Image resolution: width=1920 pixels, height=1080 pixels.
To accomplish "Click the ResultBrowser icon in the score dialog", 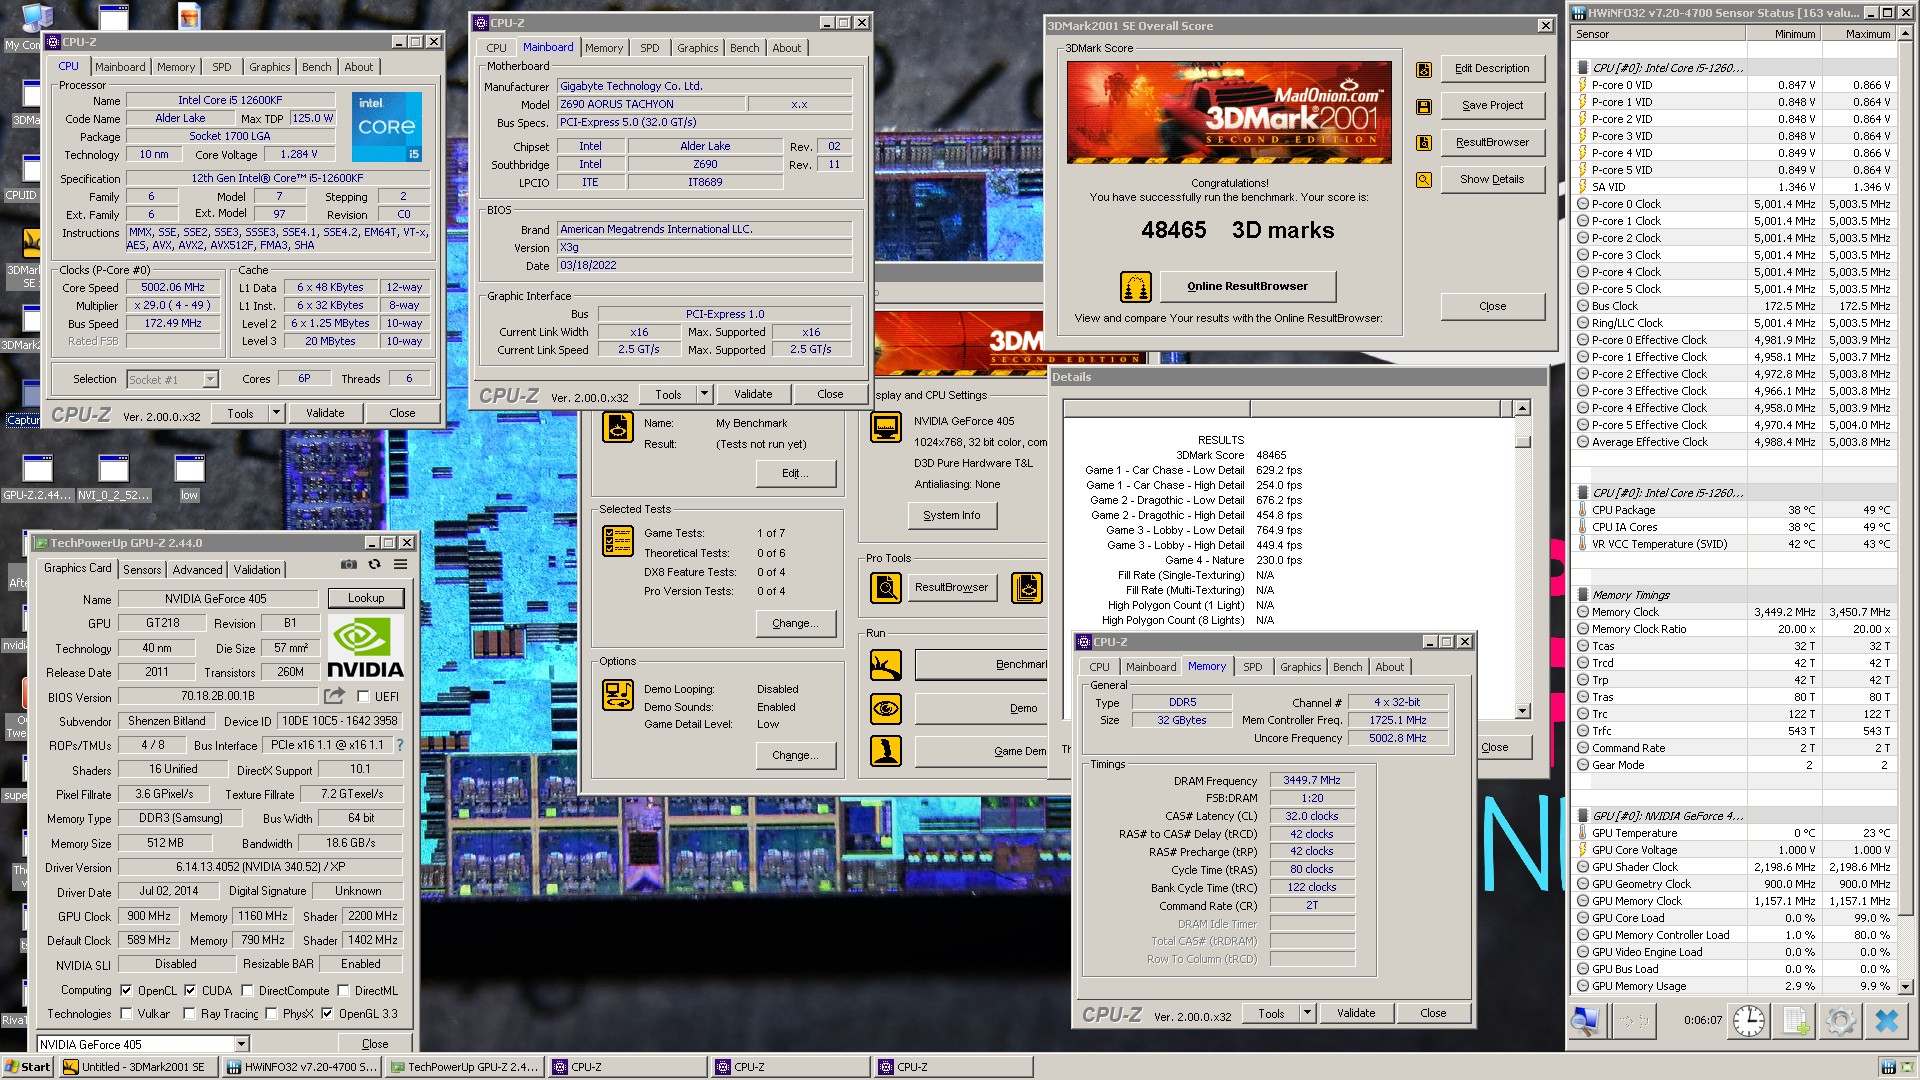I will click(1424, 143).
